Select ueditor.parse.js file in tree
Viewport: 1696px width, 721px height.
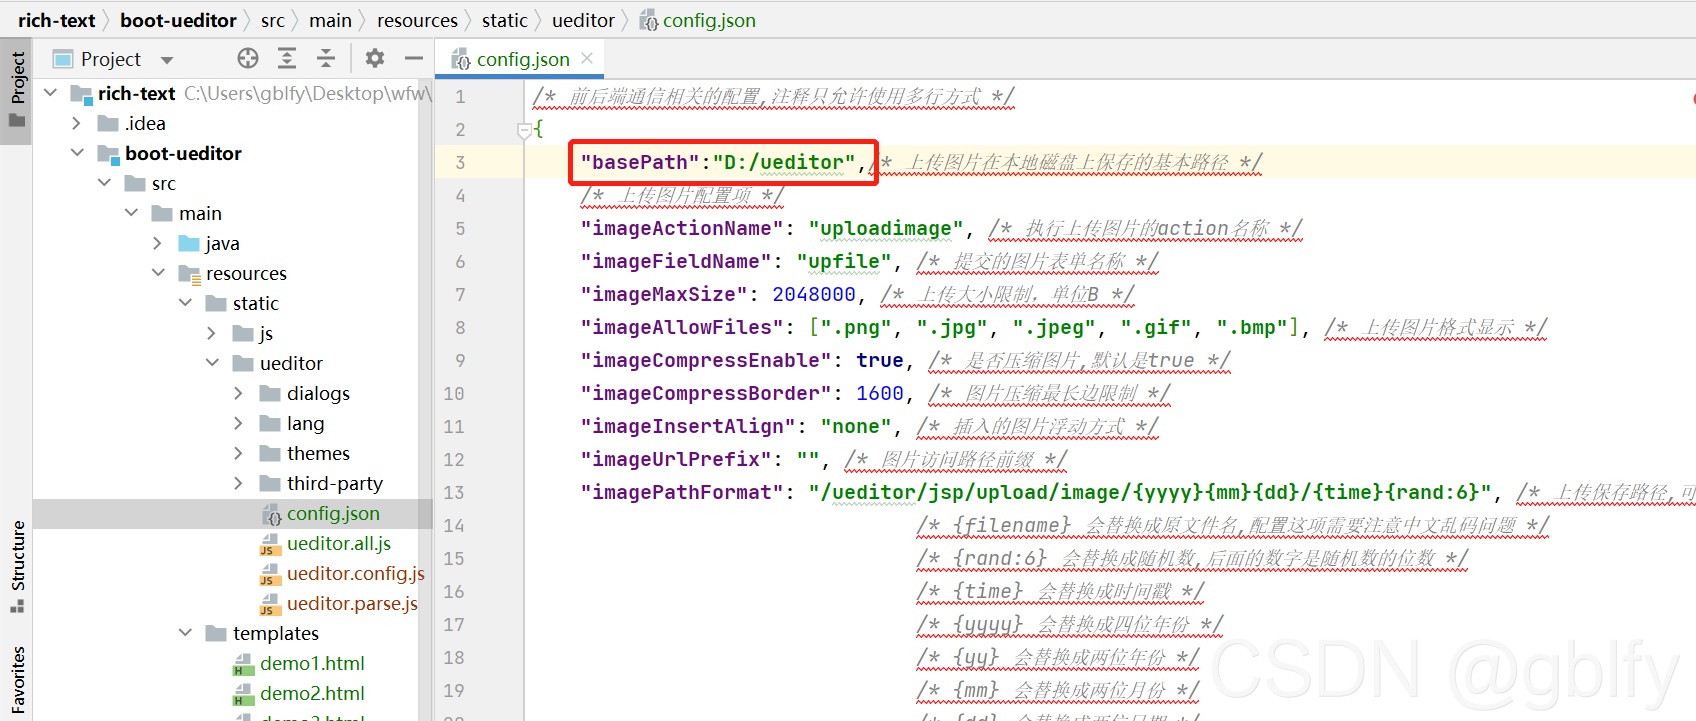click(352, 603)
